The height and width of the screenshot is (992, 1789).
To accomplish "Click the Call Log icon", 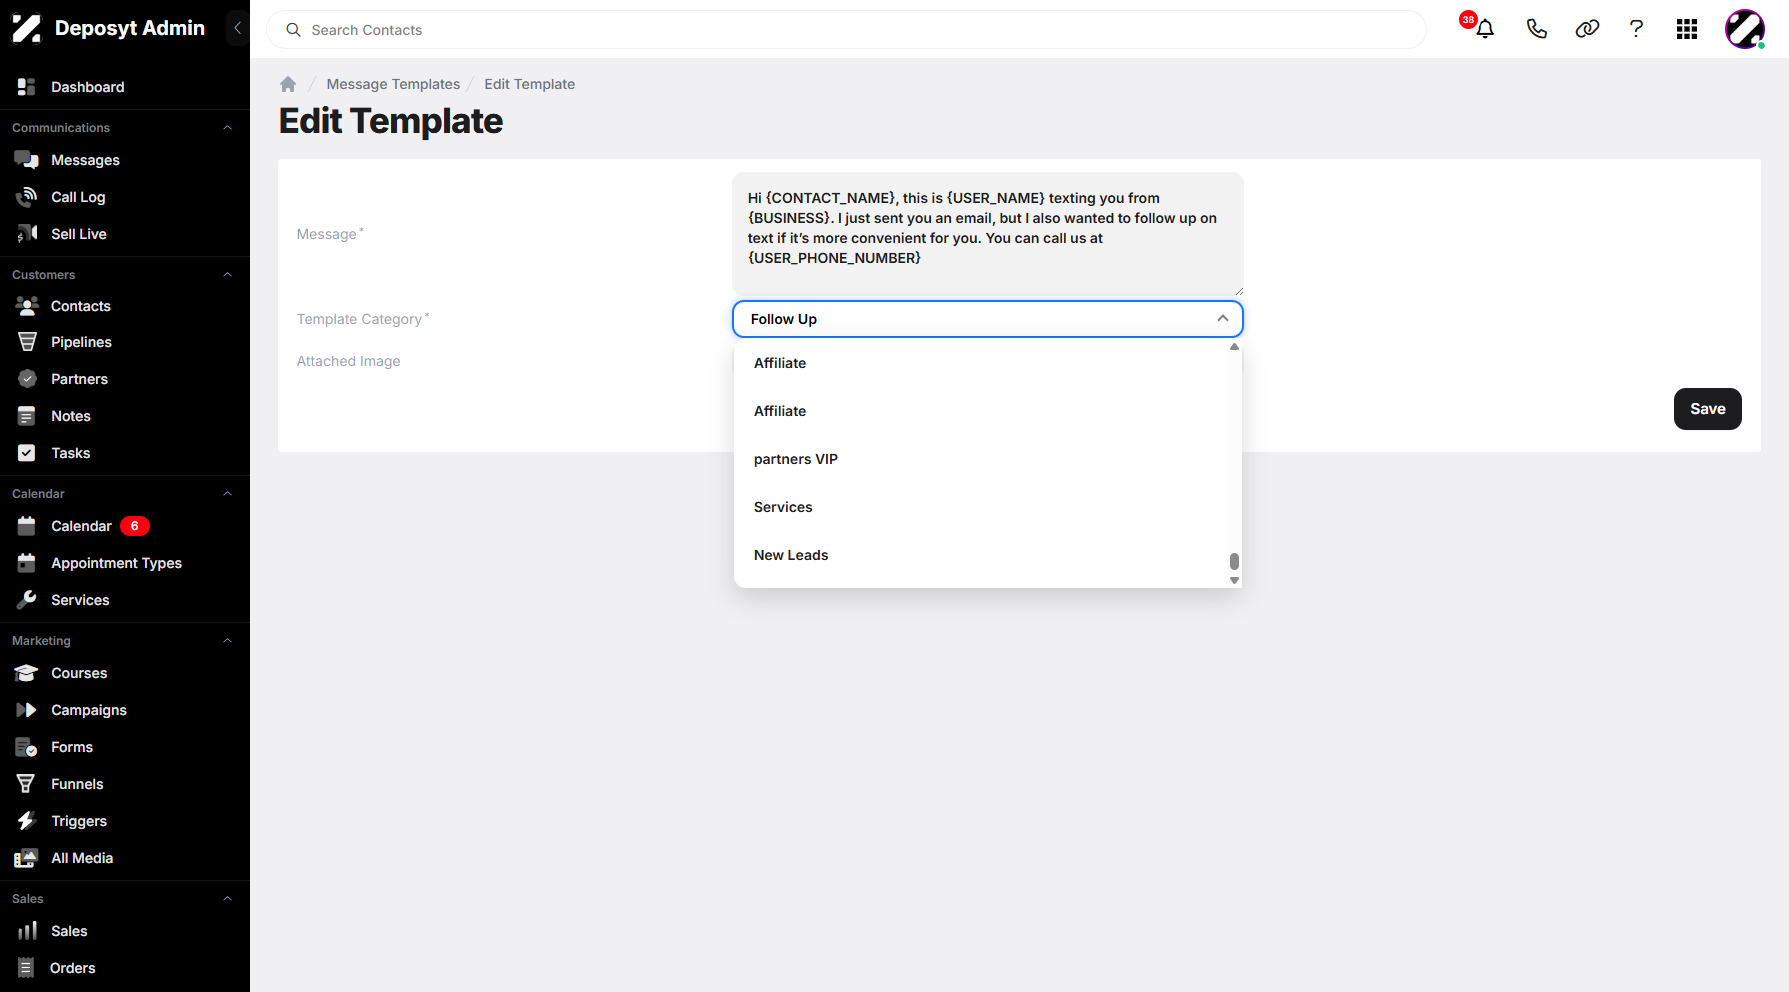I will [27, 197].
